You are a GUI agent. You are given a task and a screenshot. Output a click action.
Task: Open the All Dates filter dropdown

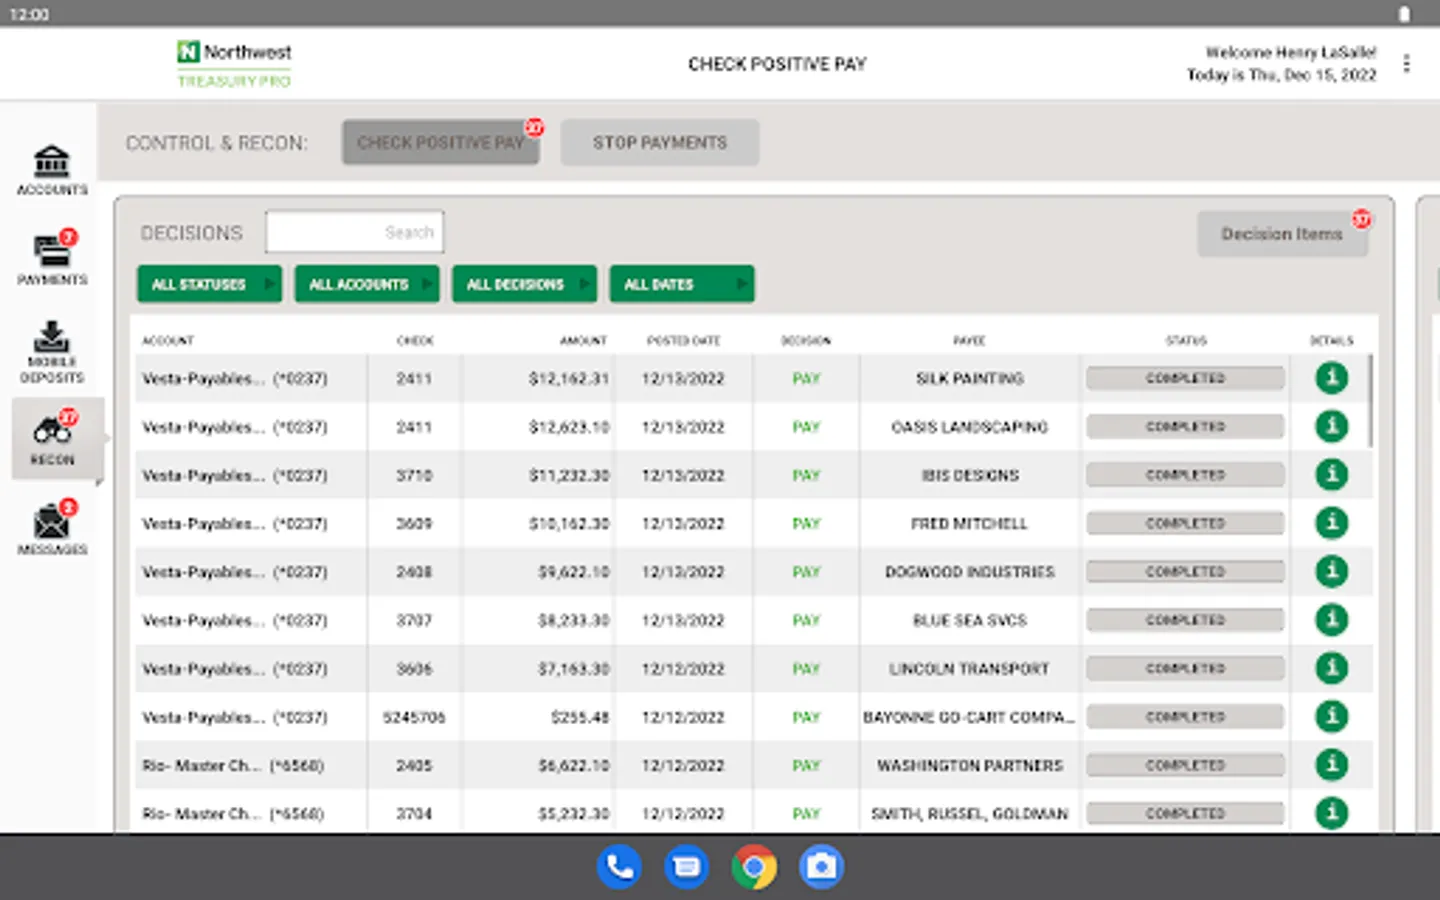pos(682,284)
